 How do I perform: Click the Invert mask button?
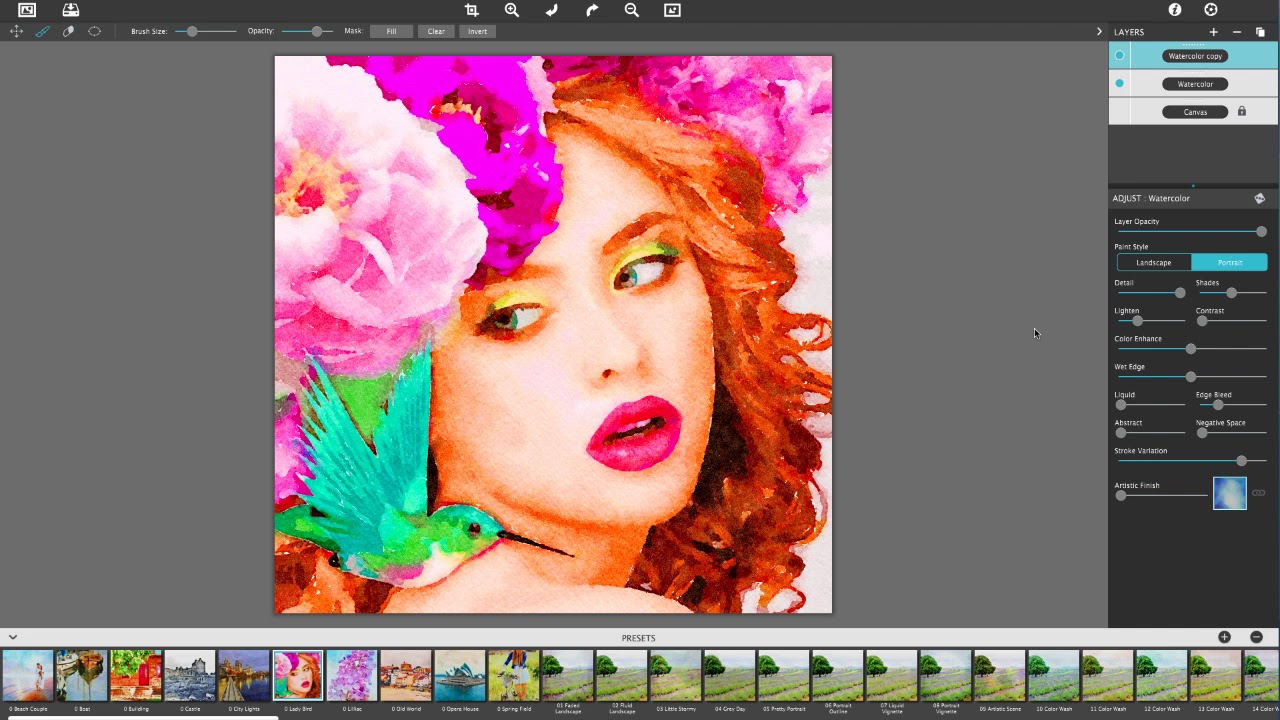click(x=477, y=31)
